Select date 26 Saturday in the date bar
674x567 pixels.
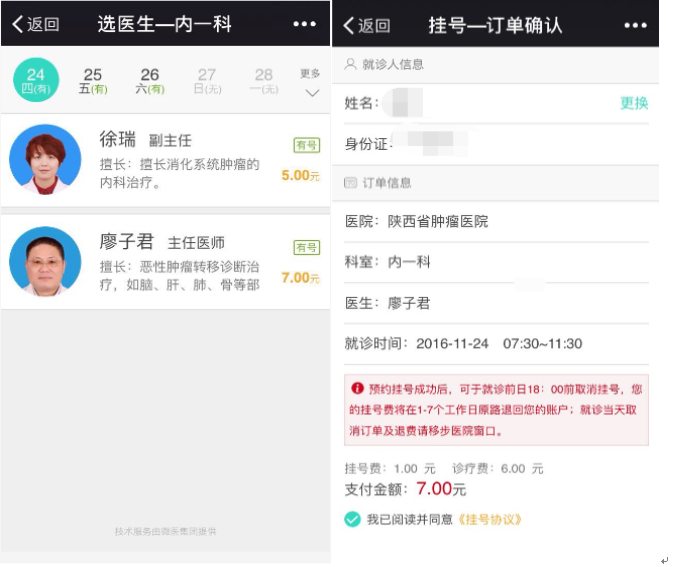click(x=150, y=81)
